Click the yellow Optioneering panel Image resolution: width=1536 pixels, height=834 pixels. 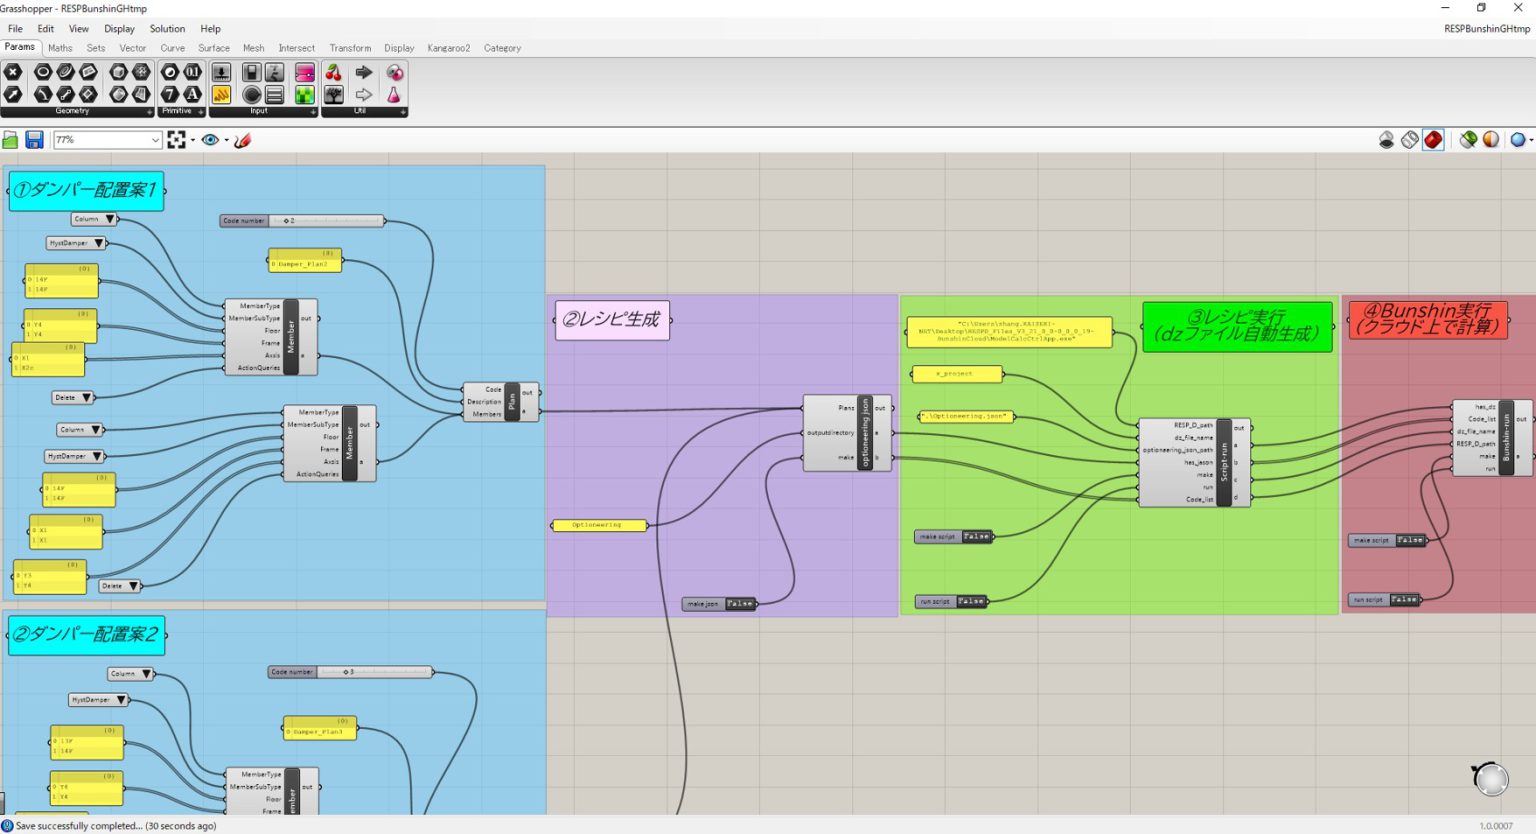point(598,525)
